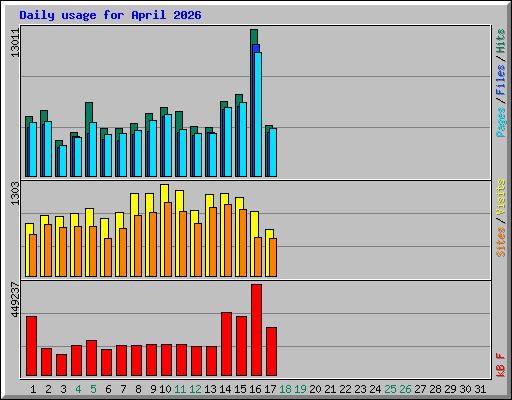Click the cyan pages bar for day 17
Image resolution: width=512 pixels, height=400 pixels.
point(273,152)
